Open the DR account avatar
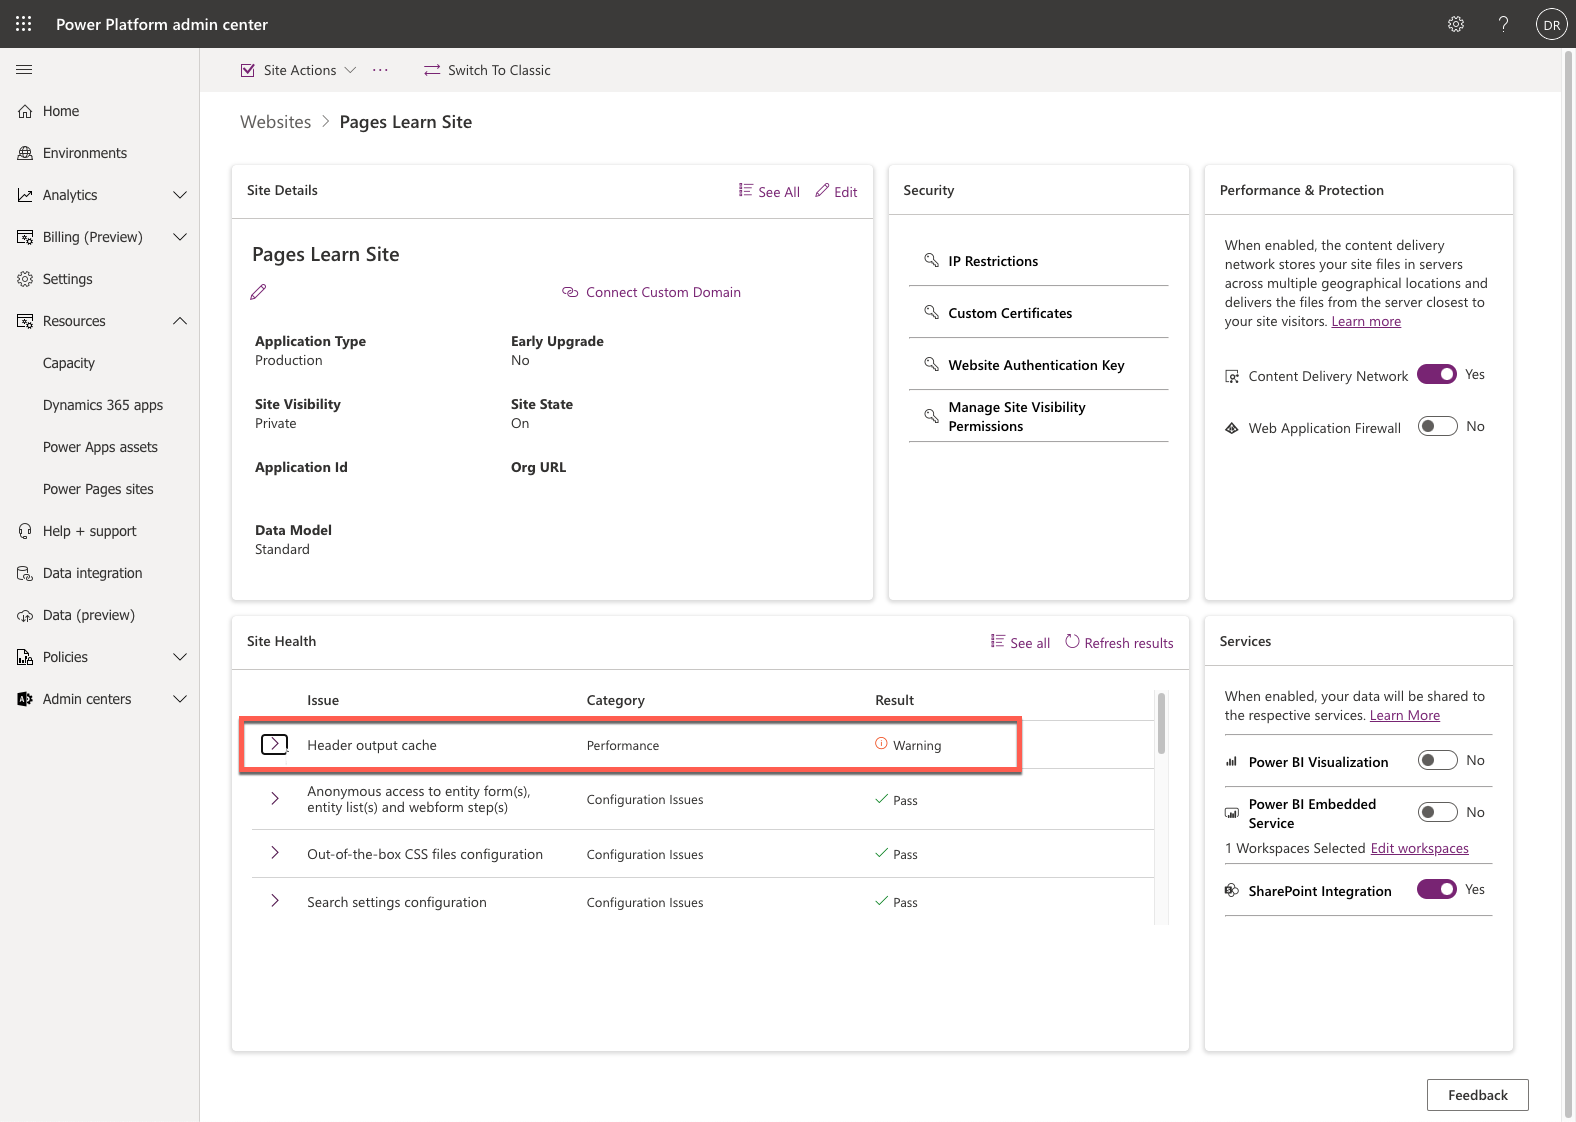The height and width of the screenshot is (1122, 1576). [1551, 25]
